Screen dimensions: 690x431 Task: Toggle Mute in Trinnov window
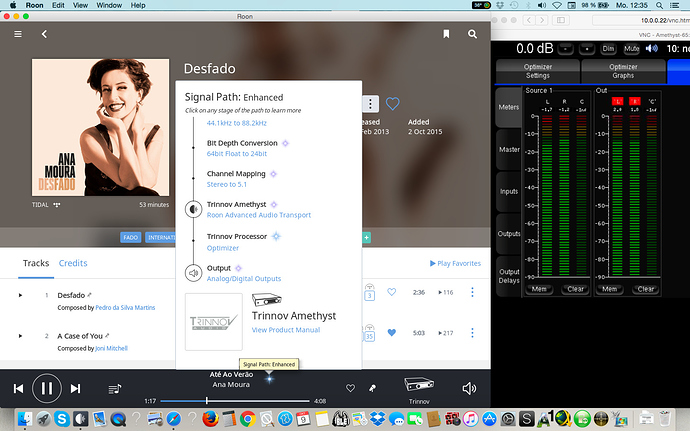[631, 49]
